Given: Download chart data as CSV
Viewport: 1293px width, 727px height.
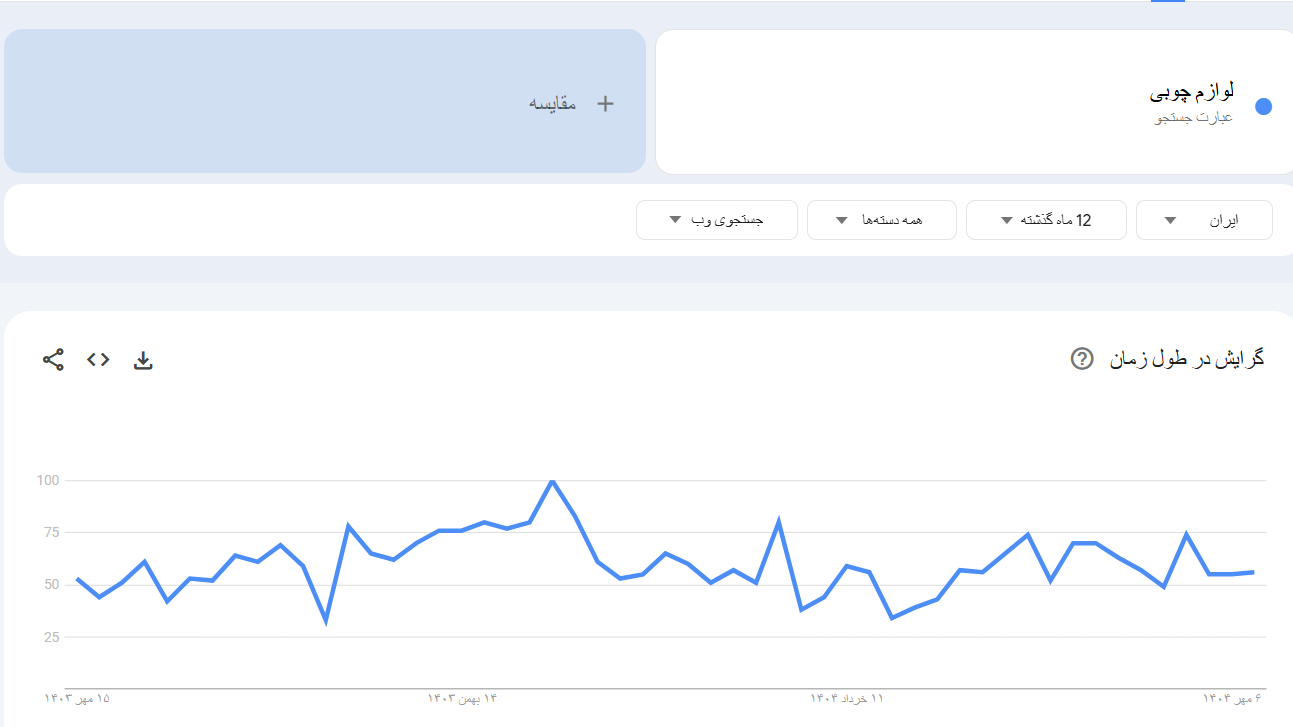Looking at the screenshot, I should point(143,360).
